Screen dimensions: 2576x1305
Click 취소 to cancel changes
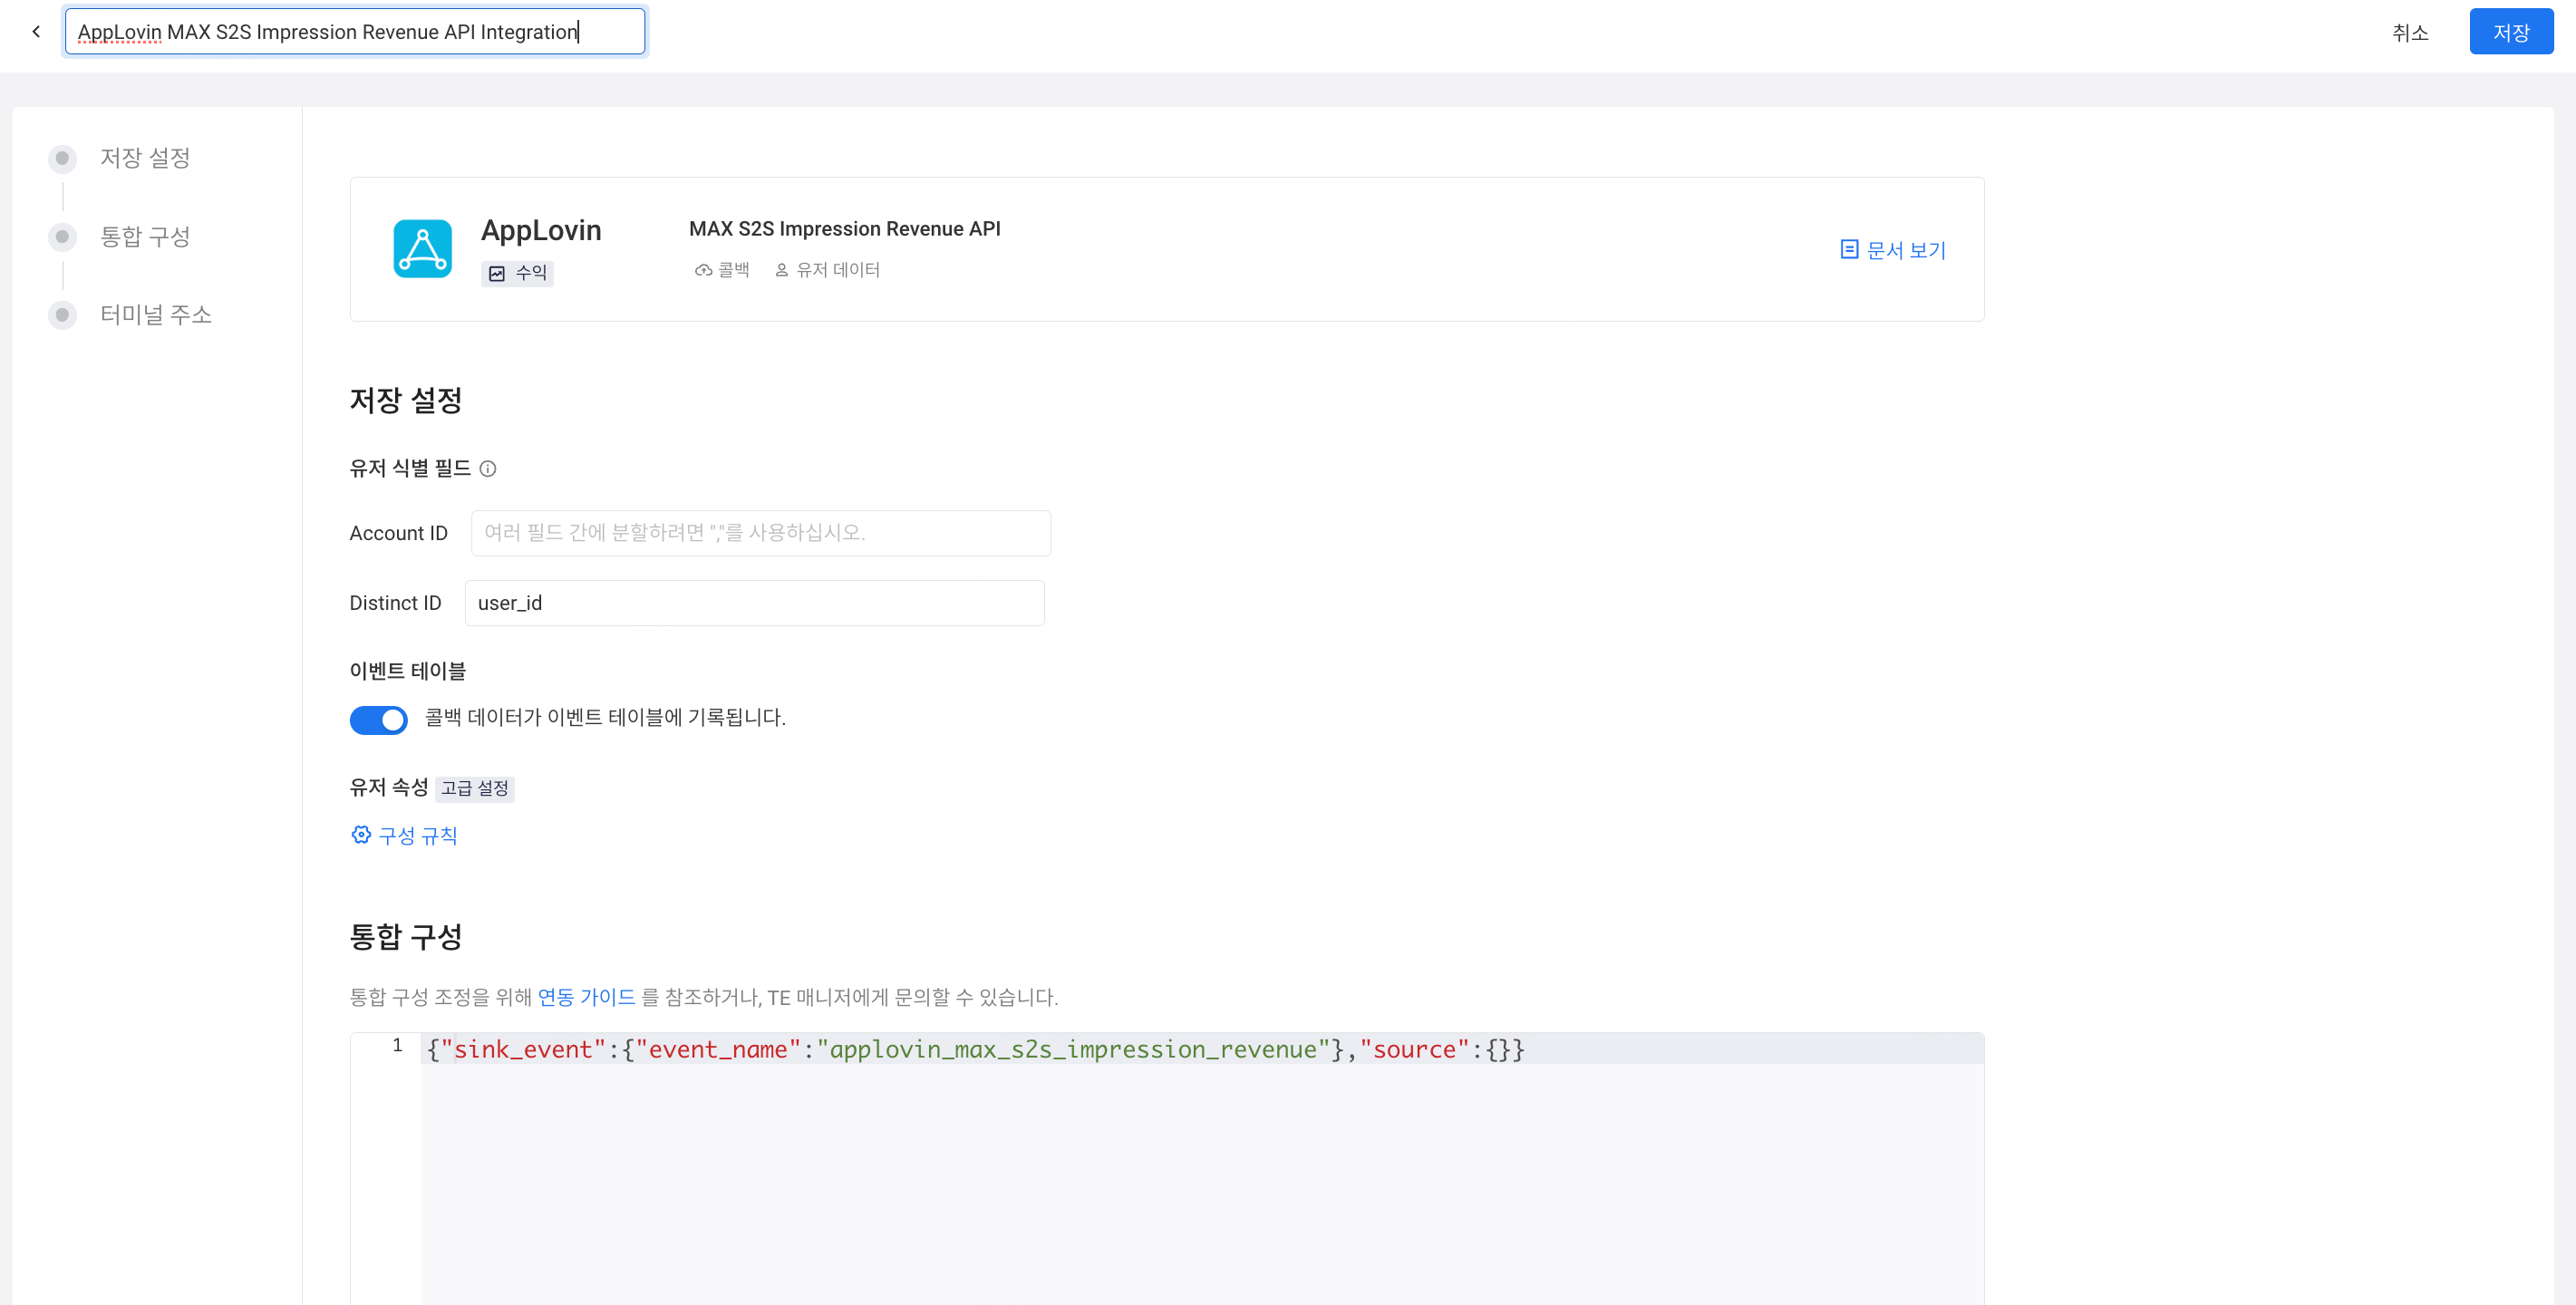2411,33
